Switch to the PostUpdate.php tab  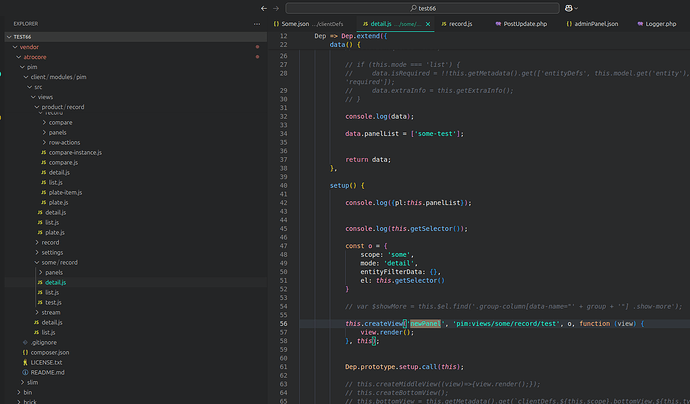tap(521, 24)
